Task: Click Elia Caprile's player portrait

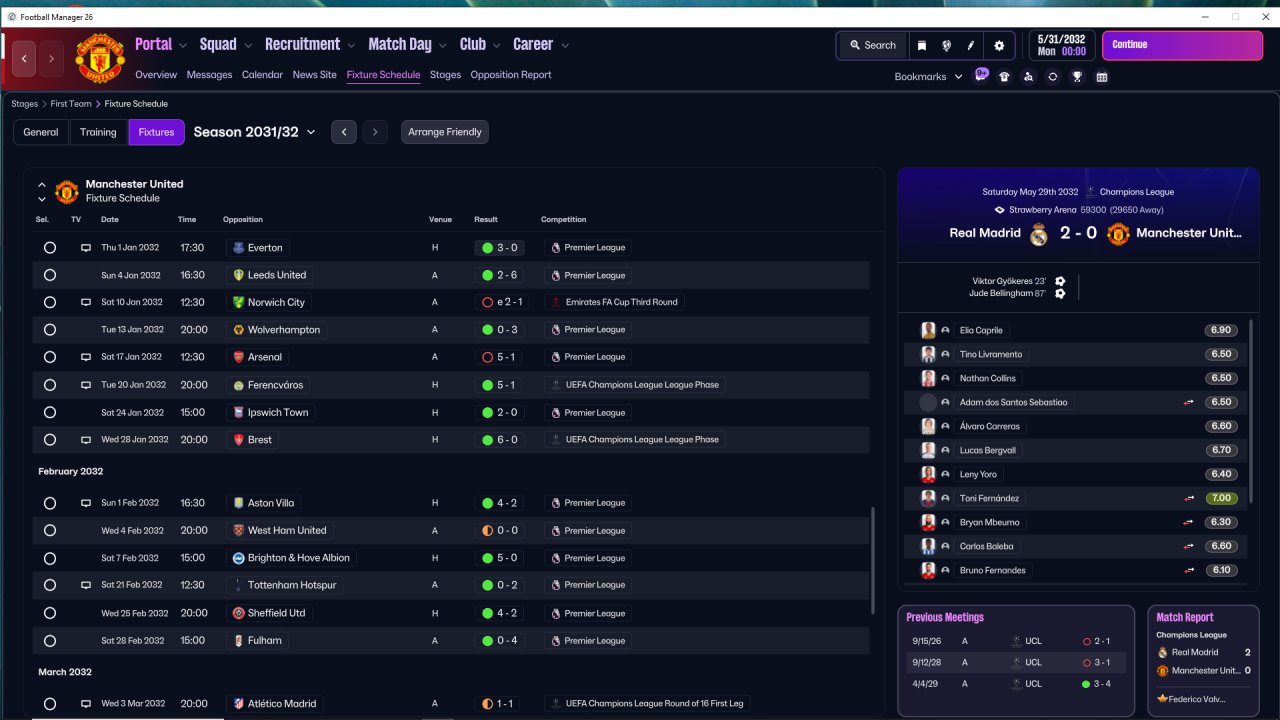Action: point(928,330)
